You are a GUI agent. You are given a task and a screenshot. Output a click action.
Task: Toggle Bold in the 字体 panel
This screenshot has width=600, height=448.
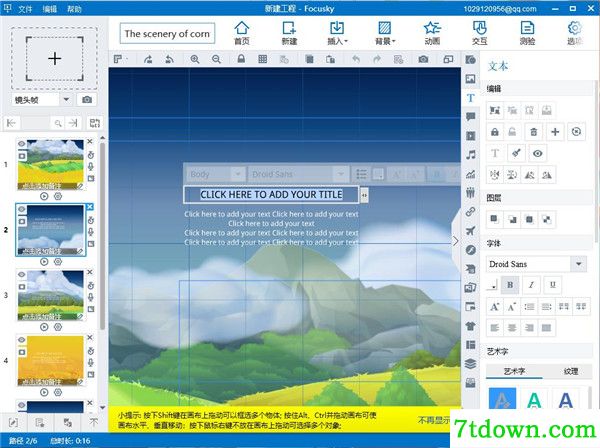tap(510, 285)
